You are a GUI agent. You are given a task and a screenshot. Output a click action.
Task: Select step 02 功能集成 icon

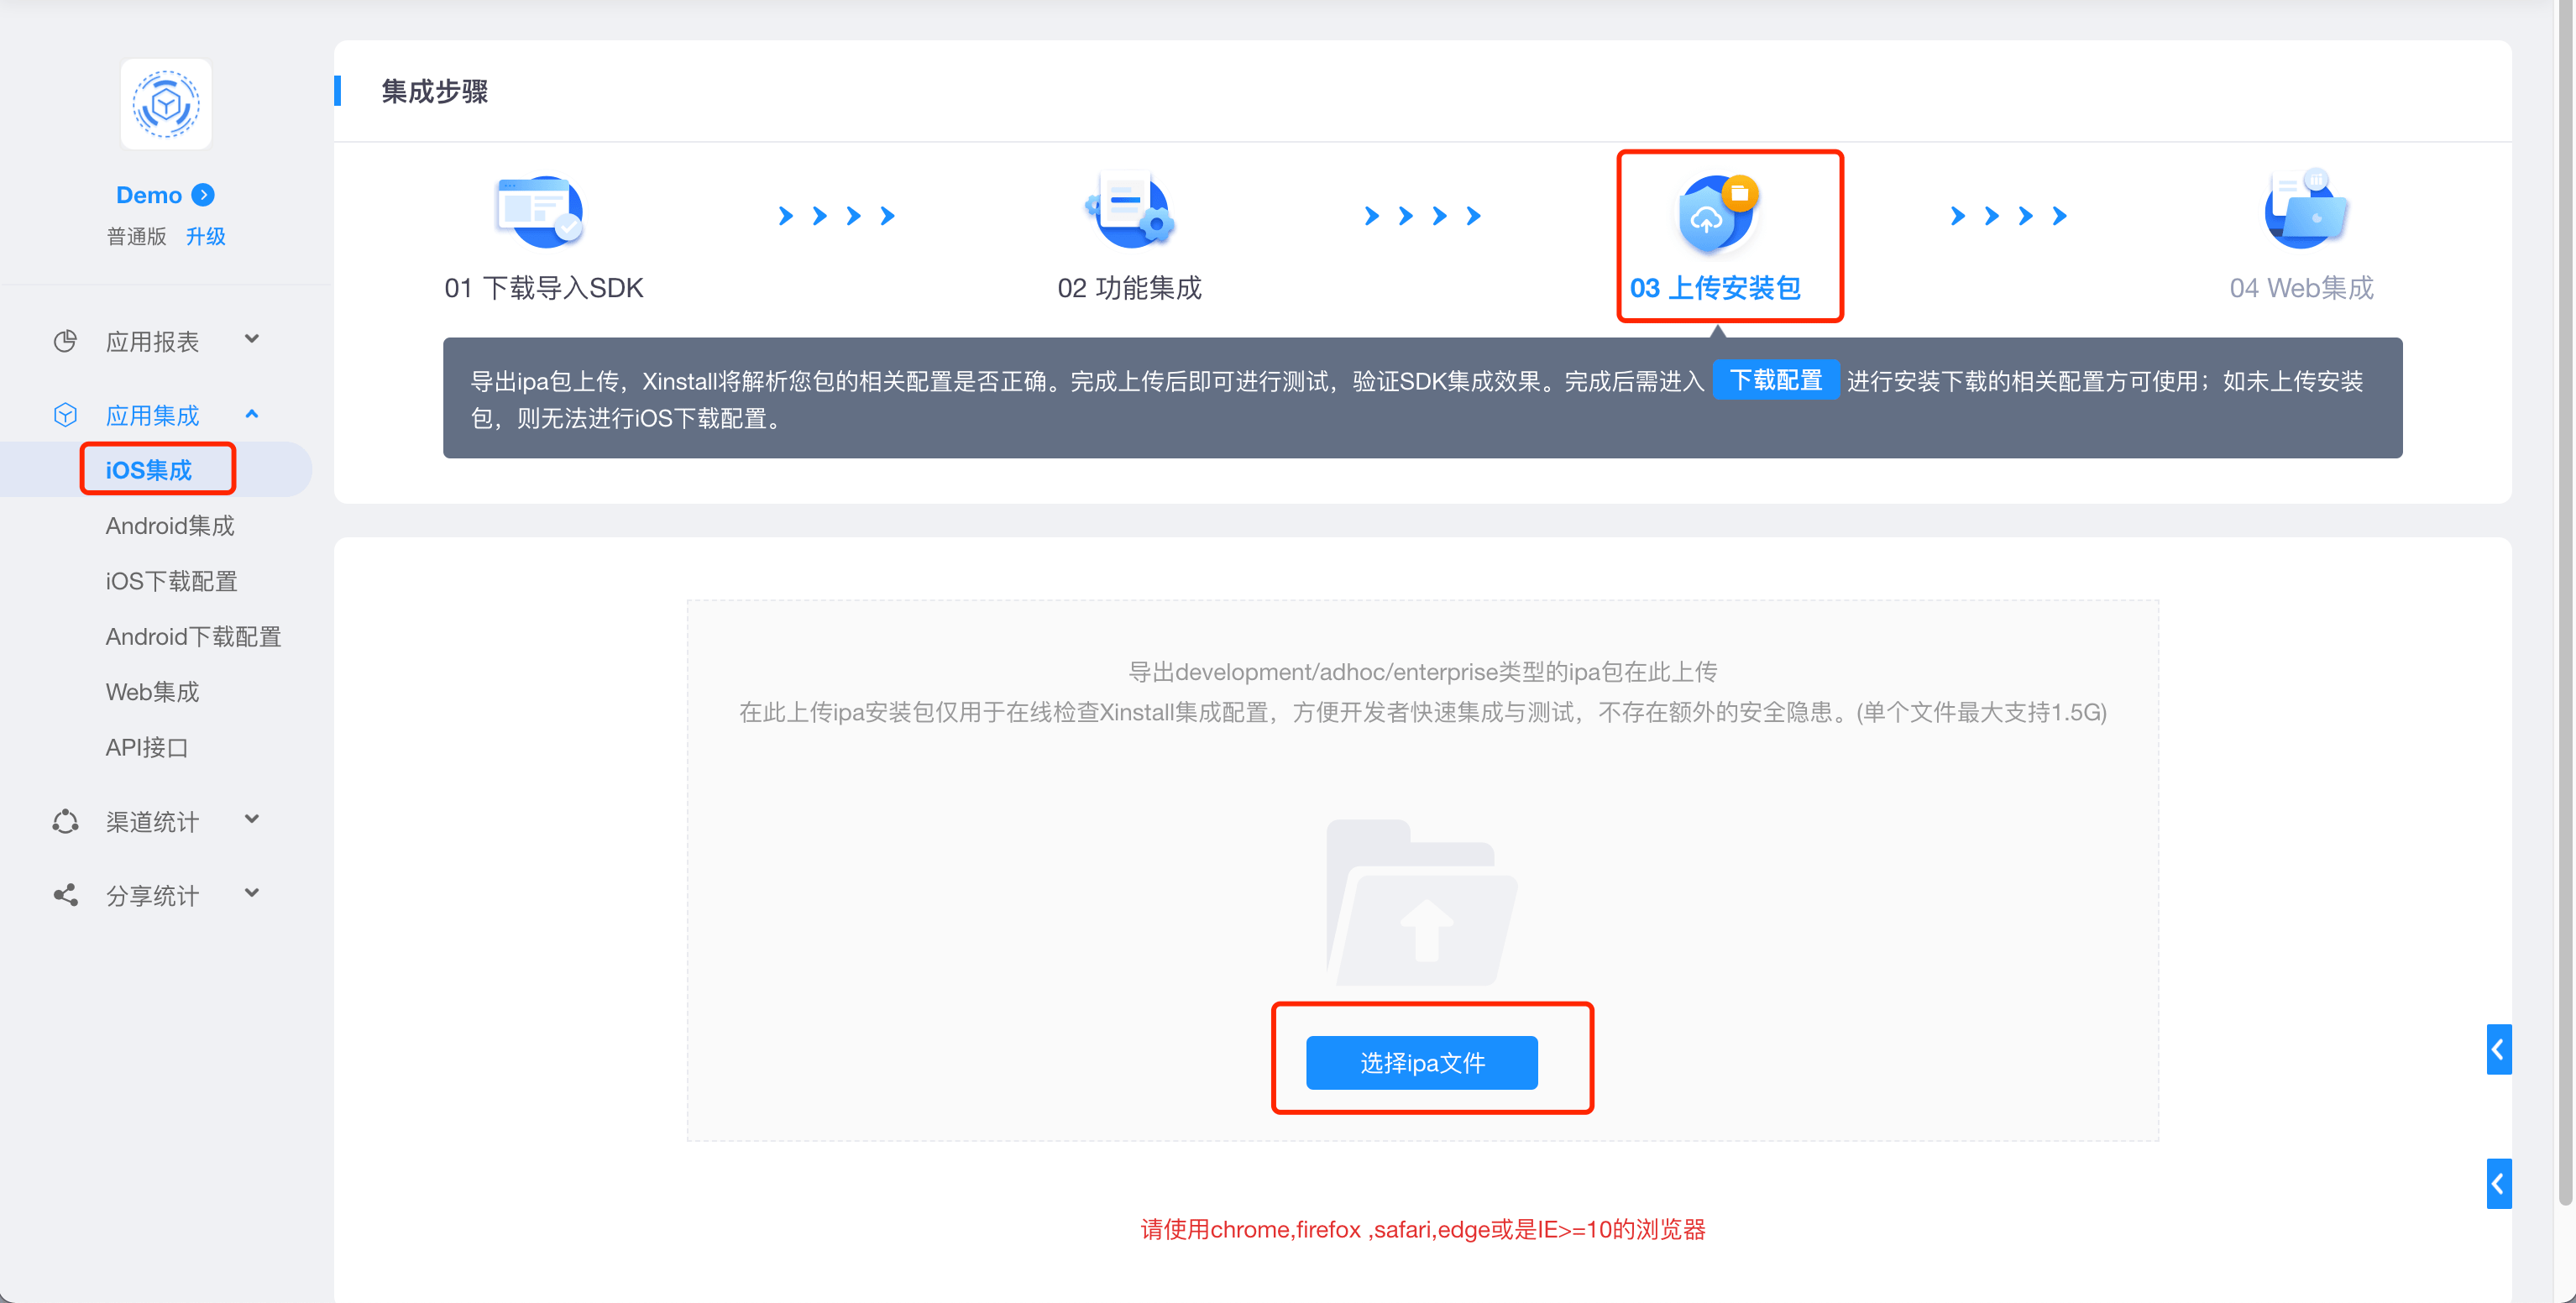pos(1130,211)
